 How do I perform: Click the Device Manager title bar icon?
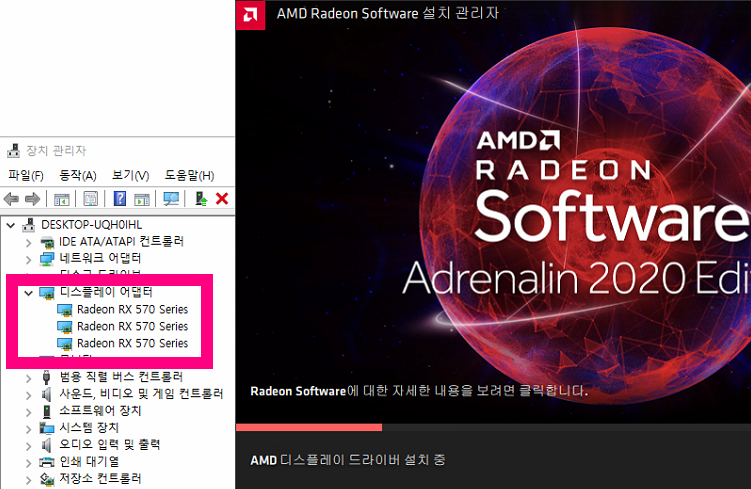[13, 151]
